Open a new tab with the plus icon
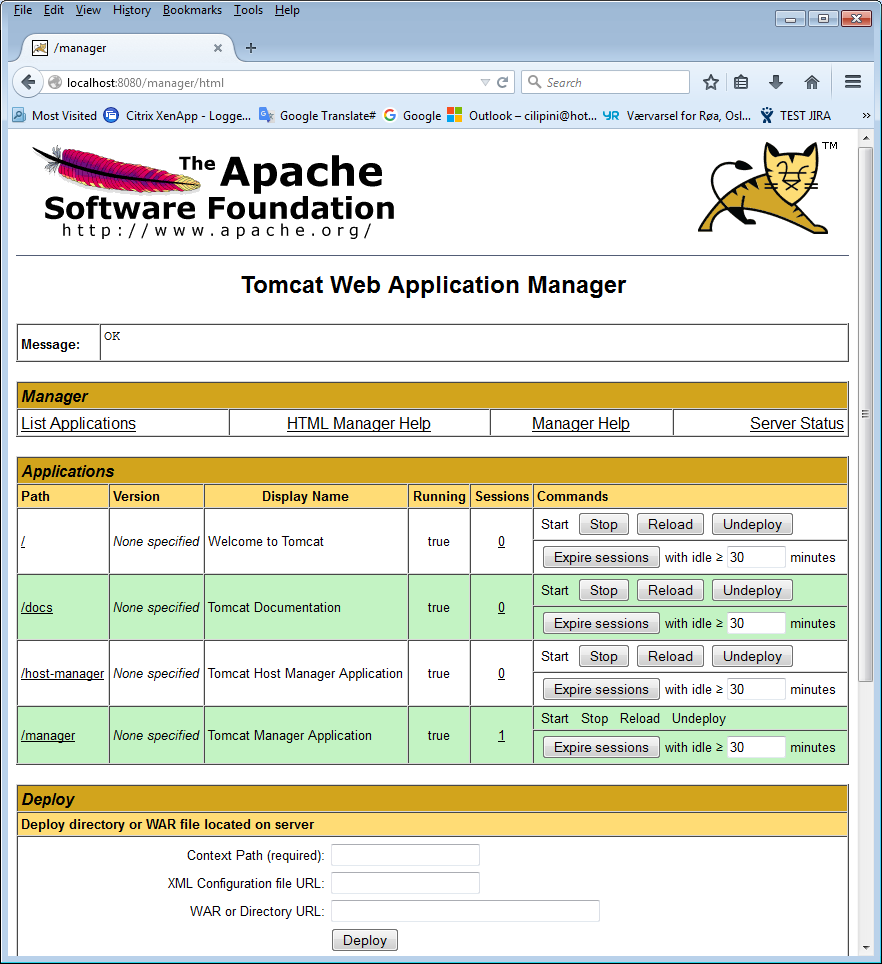This screenshot has height=964, width=882. [x=251, y=48]
